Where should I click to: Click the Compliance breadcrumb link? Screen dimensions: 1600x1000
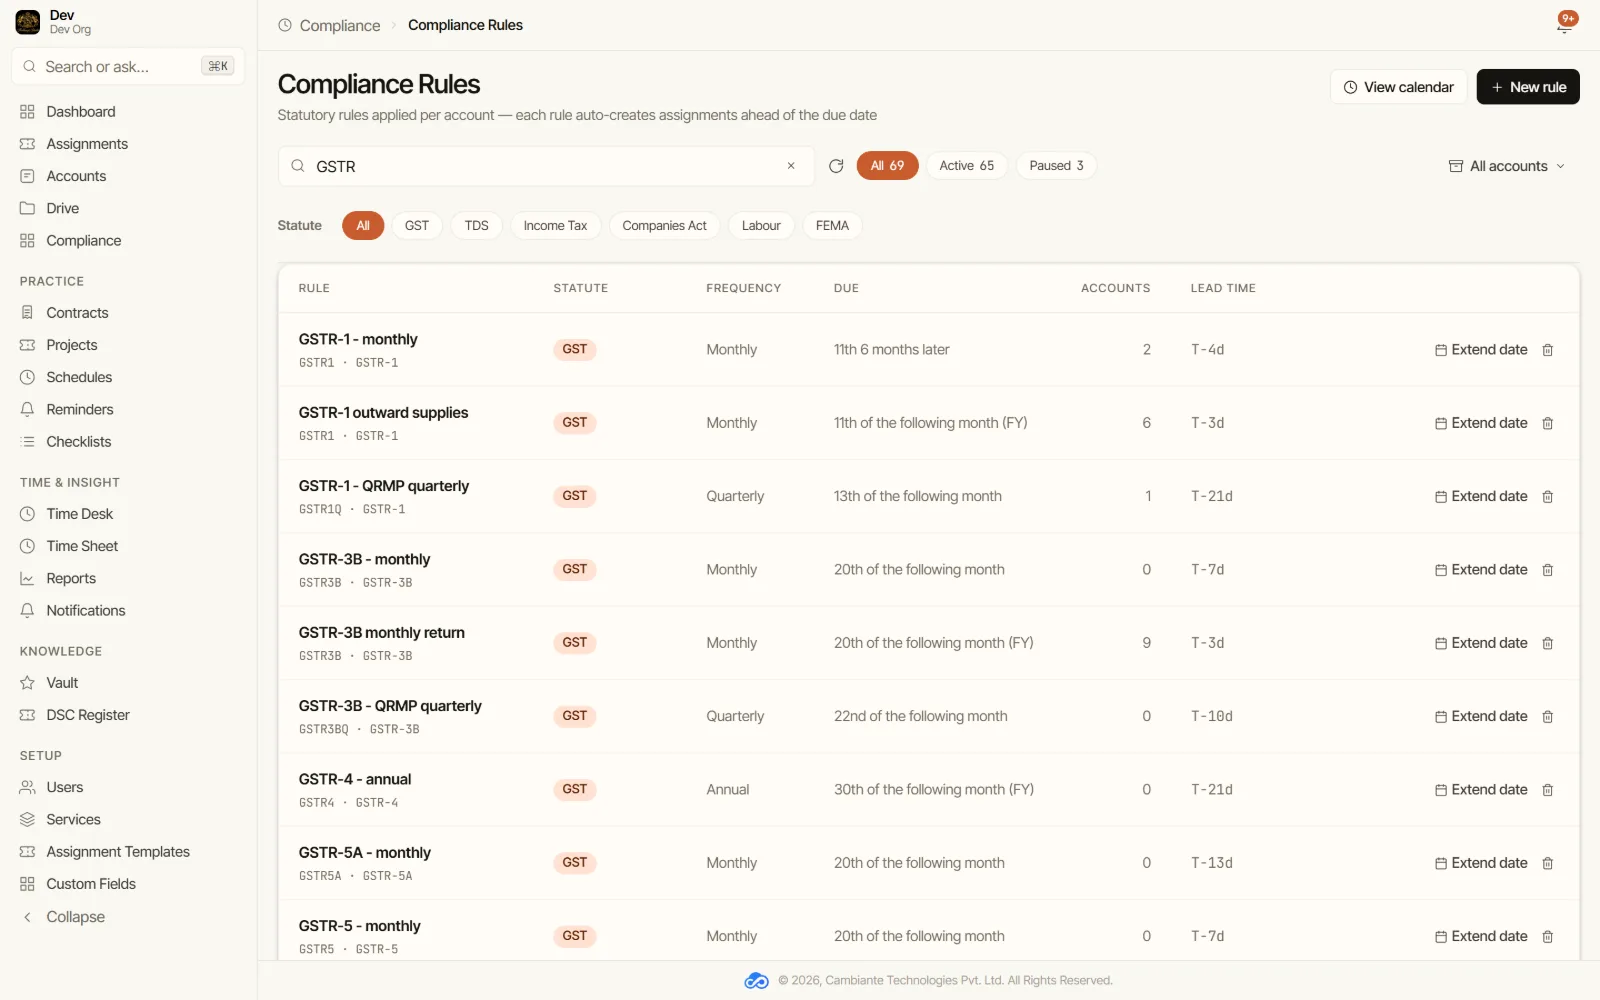(x=339, y=25)
